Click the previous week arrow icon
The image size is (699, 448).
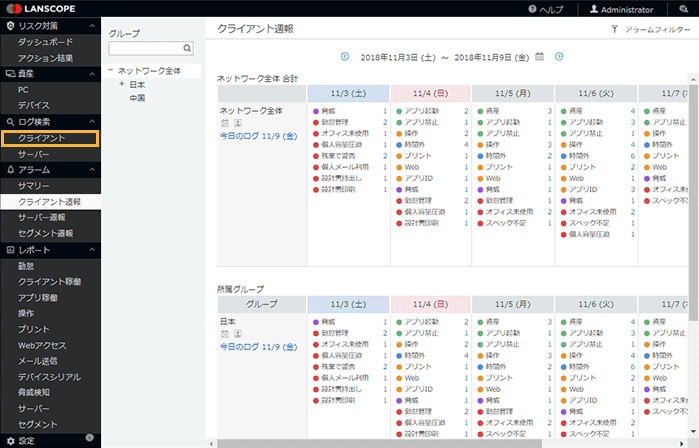(345, 57)
